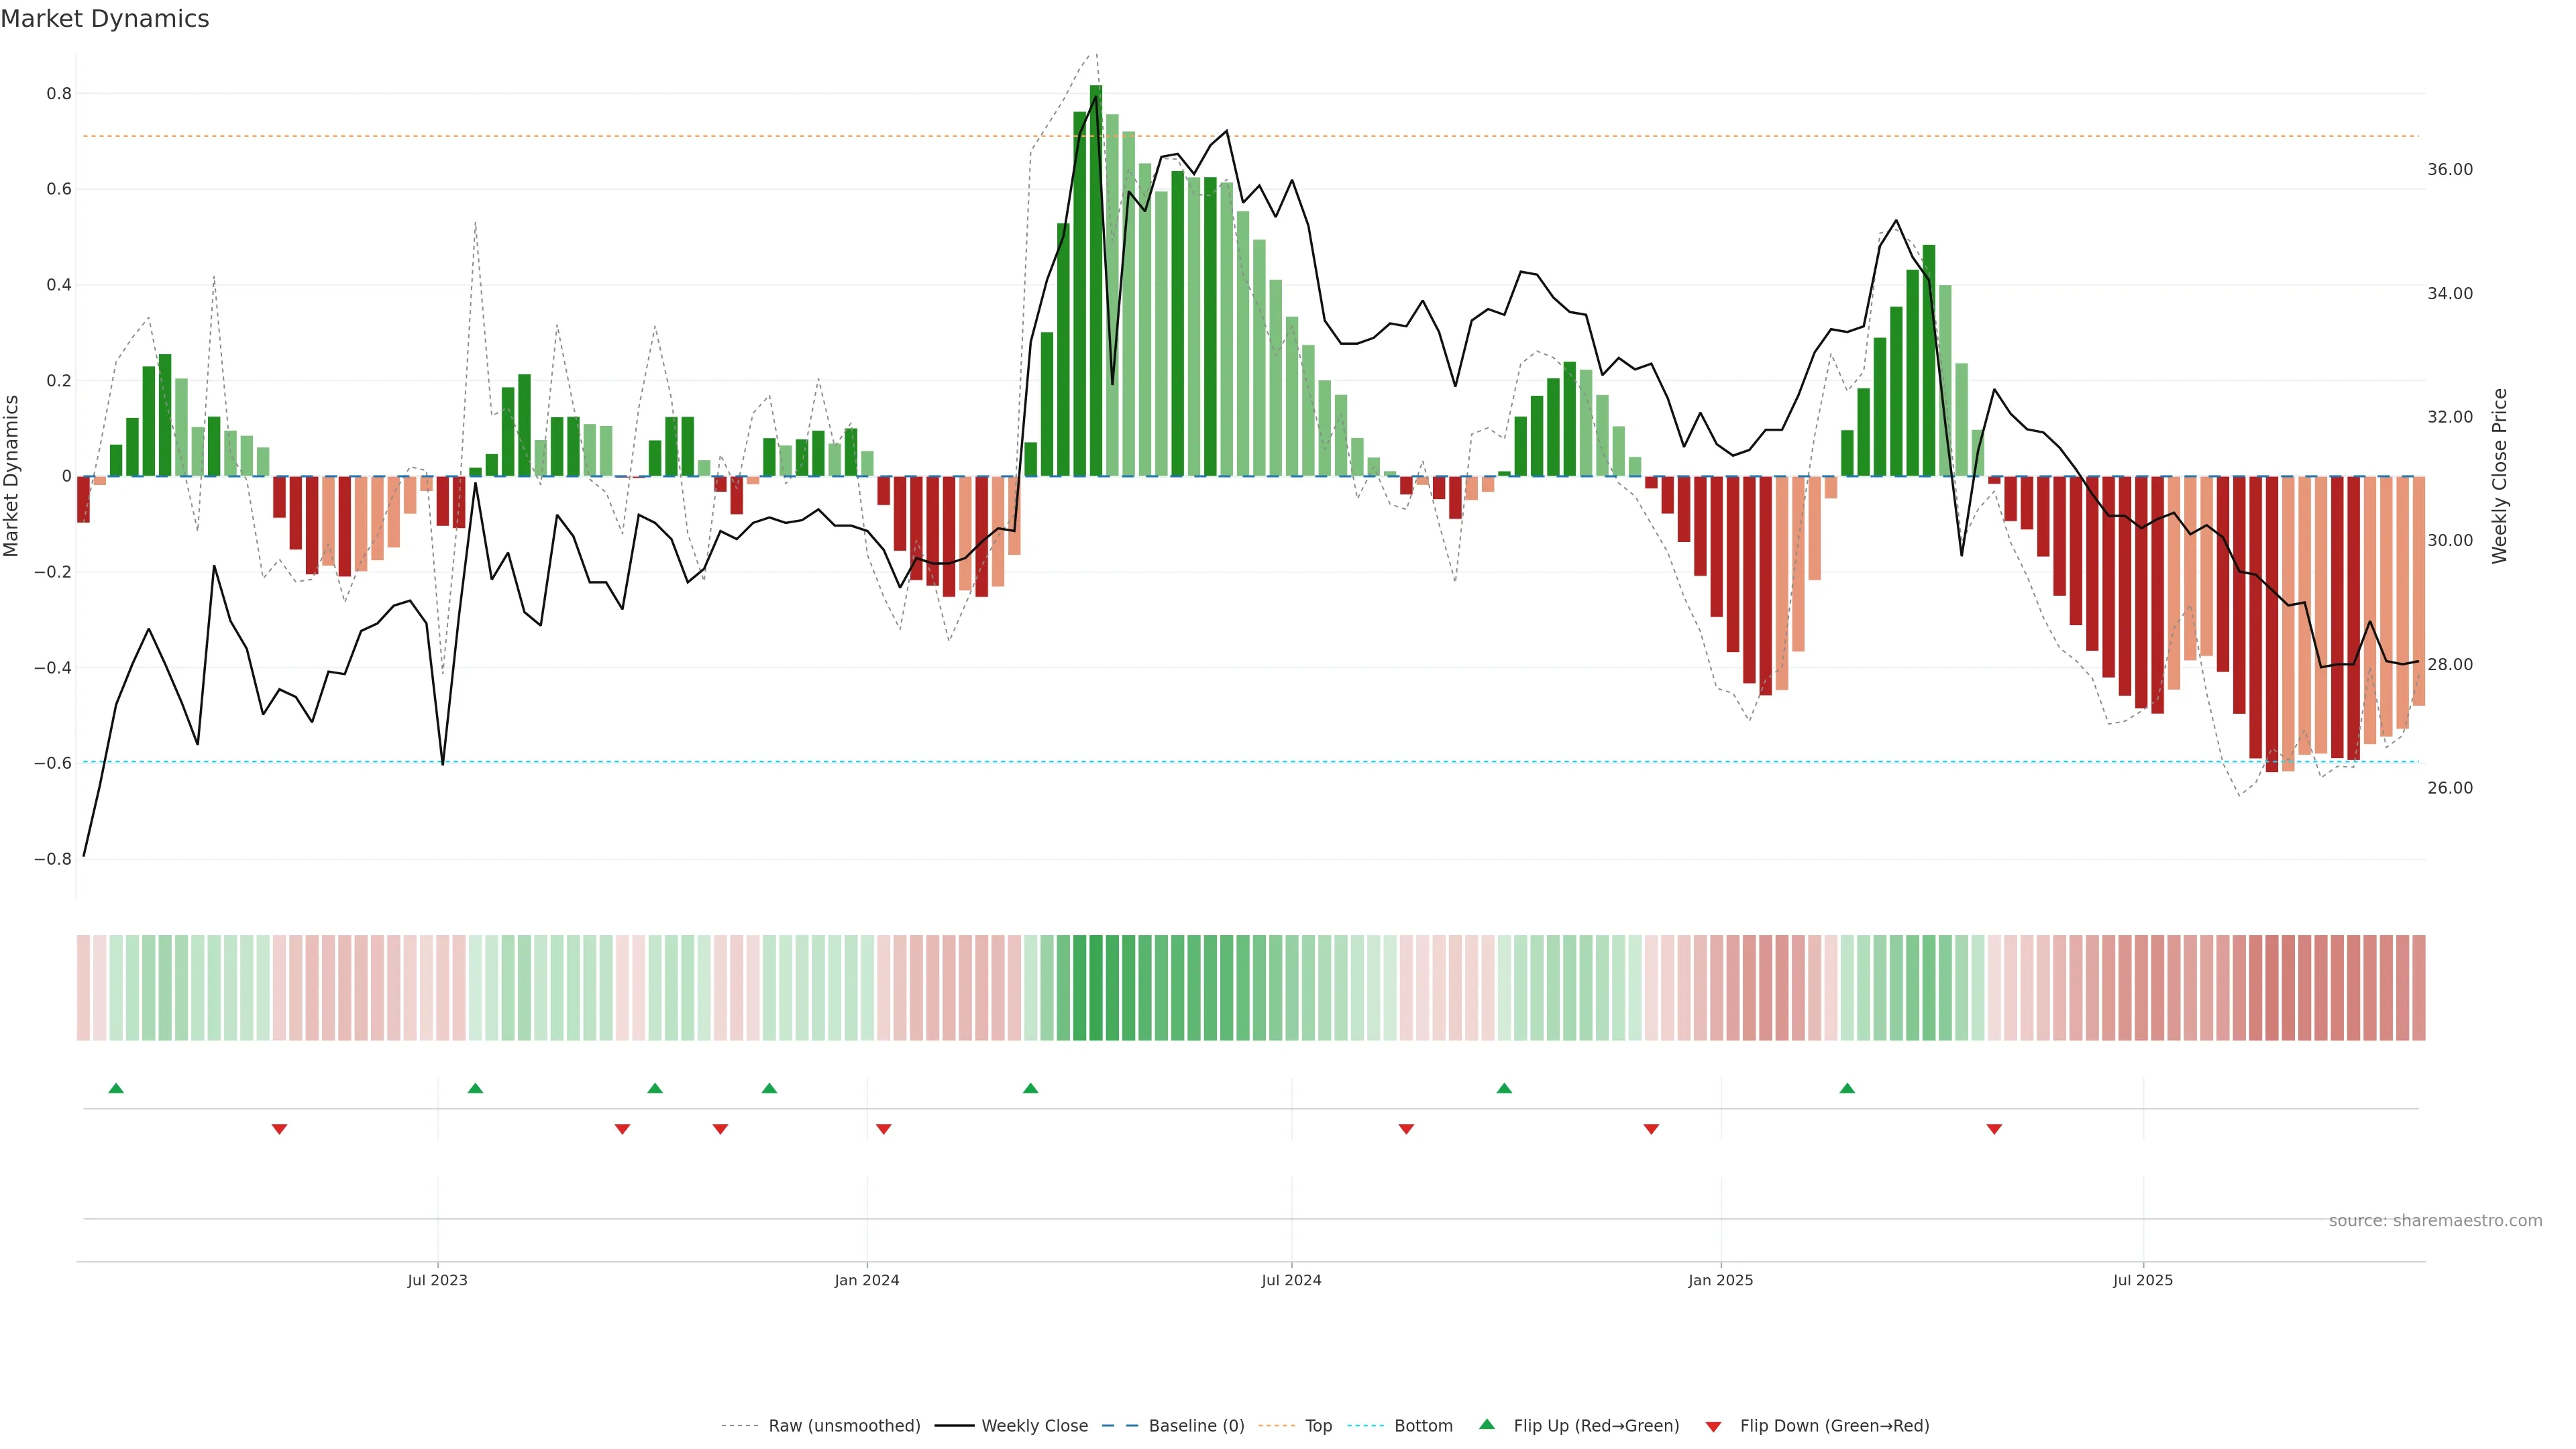Click the Flip Down legend triangle icon
Screen dimensions: 2576x1449
(1713, 1426)
